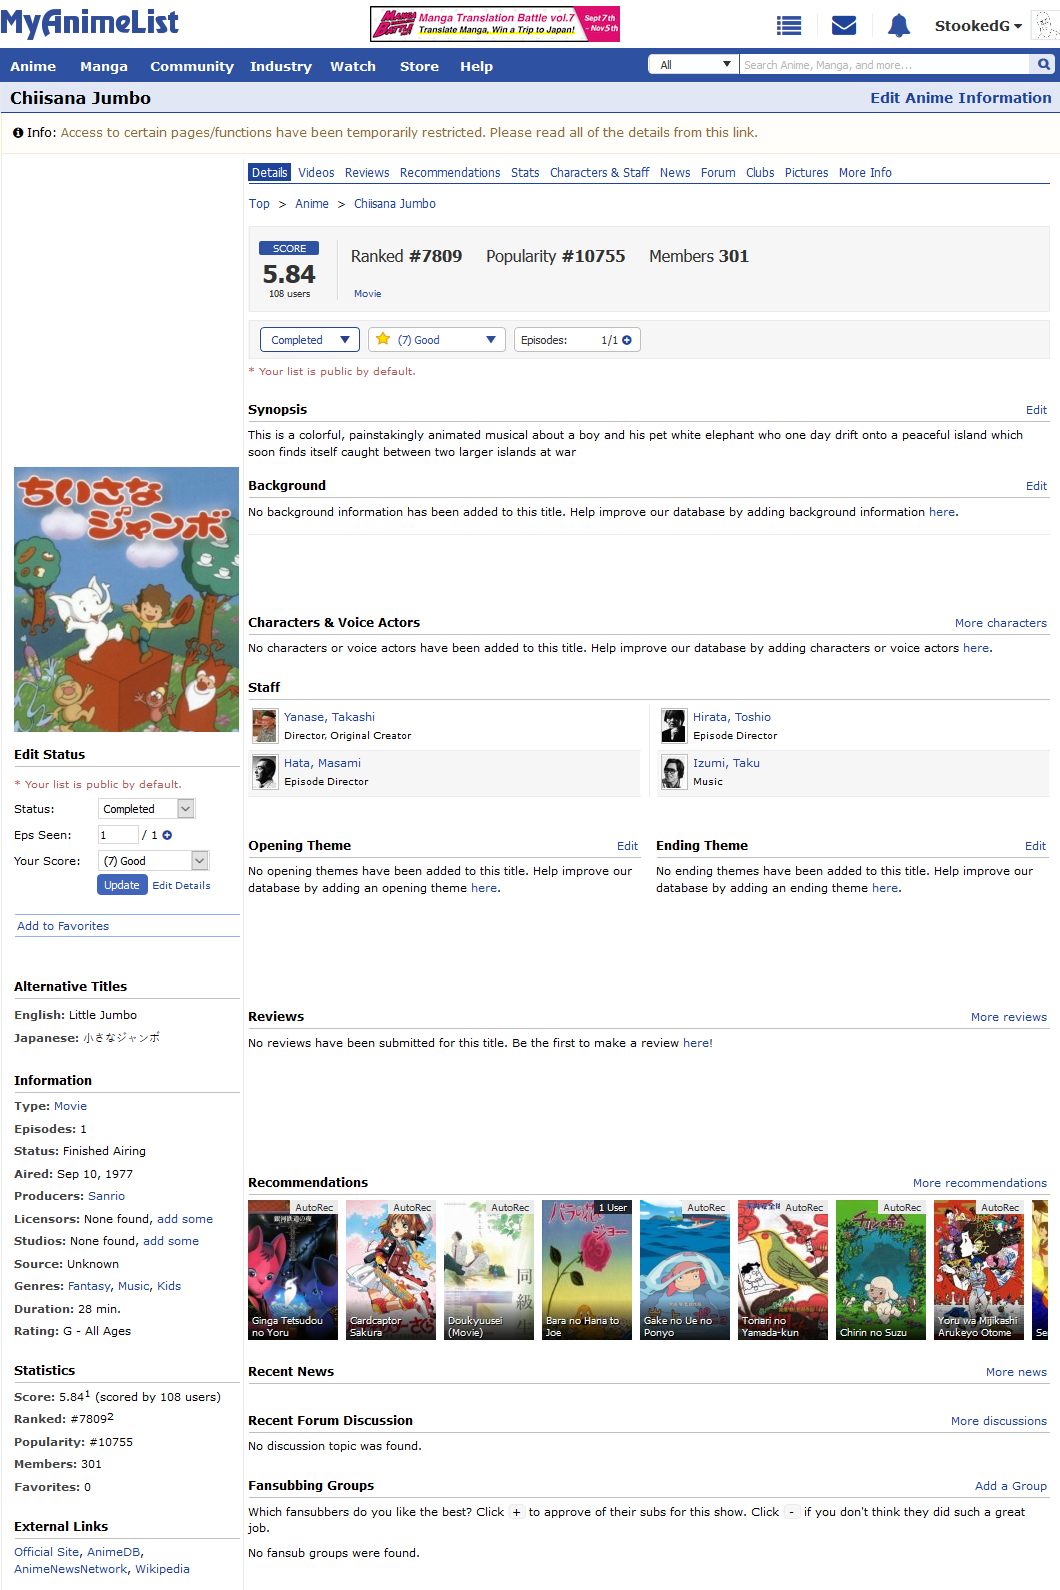The width and height of the screenshot is (1060, 1590).
Task: Open the anime list icon in header
Action: pyautogui.click(x=789, y=26)
